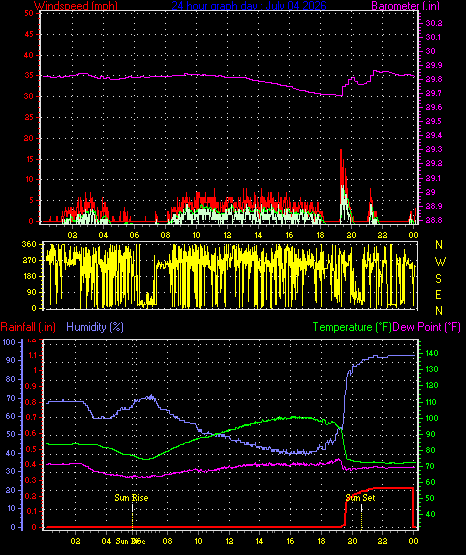Click the '0.7' rainfall axis value

pyautogui.click(x=31, y=417)
